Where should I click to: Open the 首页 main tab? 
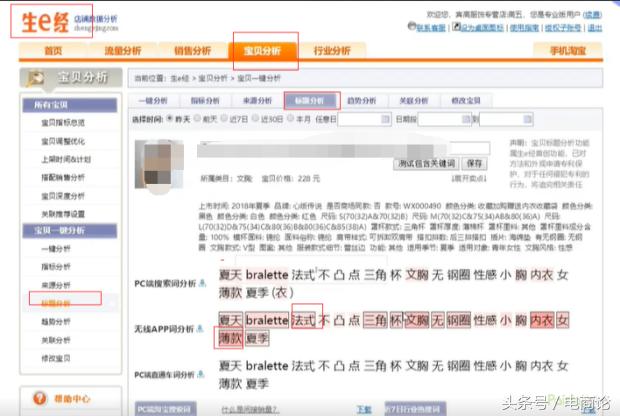[53, 51]
